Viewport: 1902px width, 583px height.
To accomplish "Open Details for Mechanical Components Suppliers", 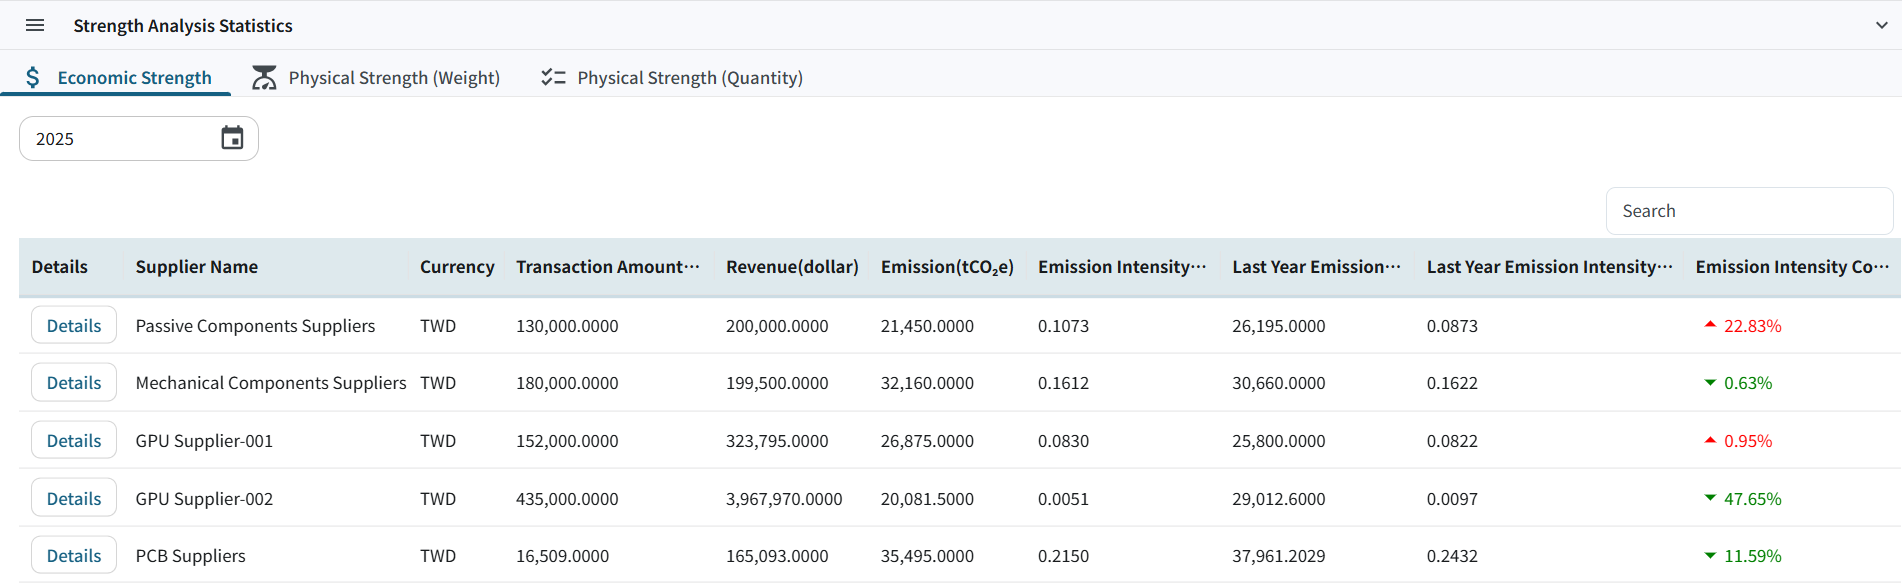I will [x=74, y=382].
